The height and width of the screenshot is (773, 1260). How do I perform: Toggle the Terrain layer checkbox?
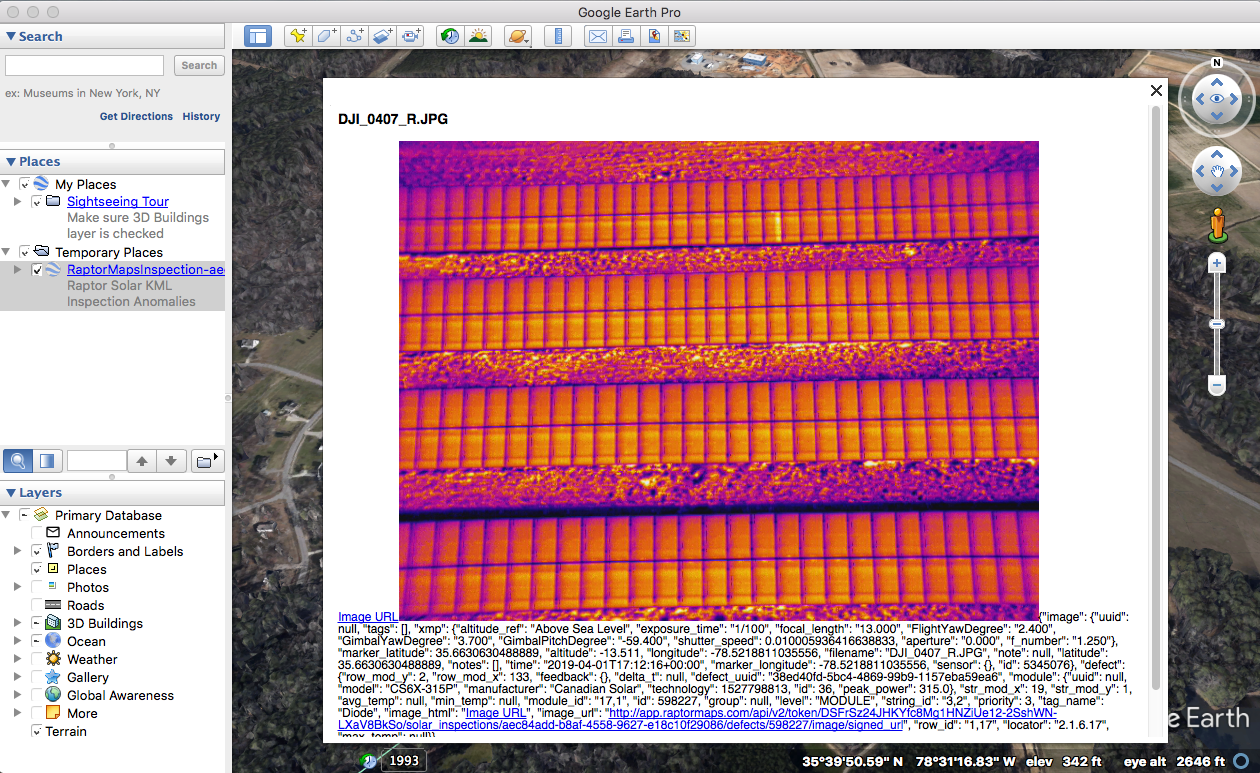(x=37, y=731)
